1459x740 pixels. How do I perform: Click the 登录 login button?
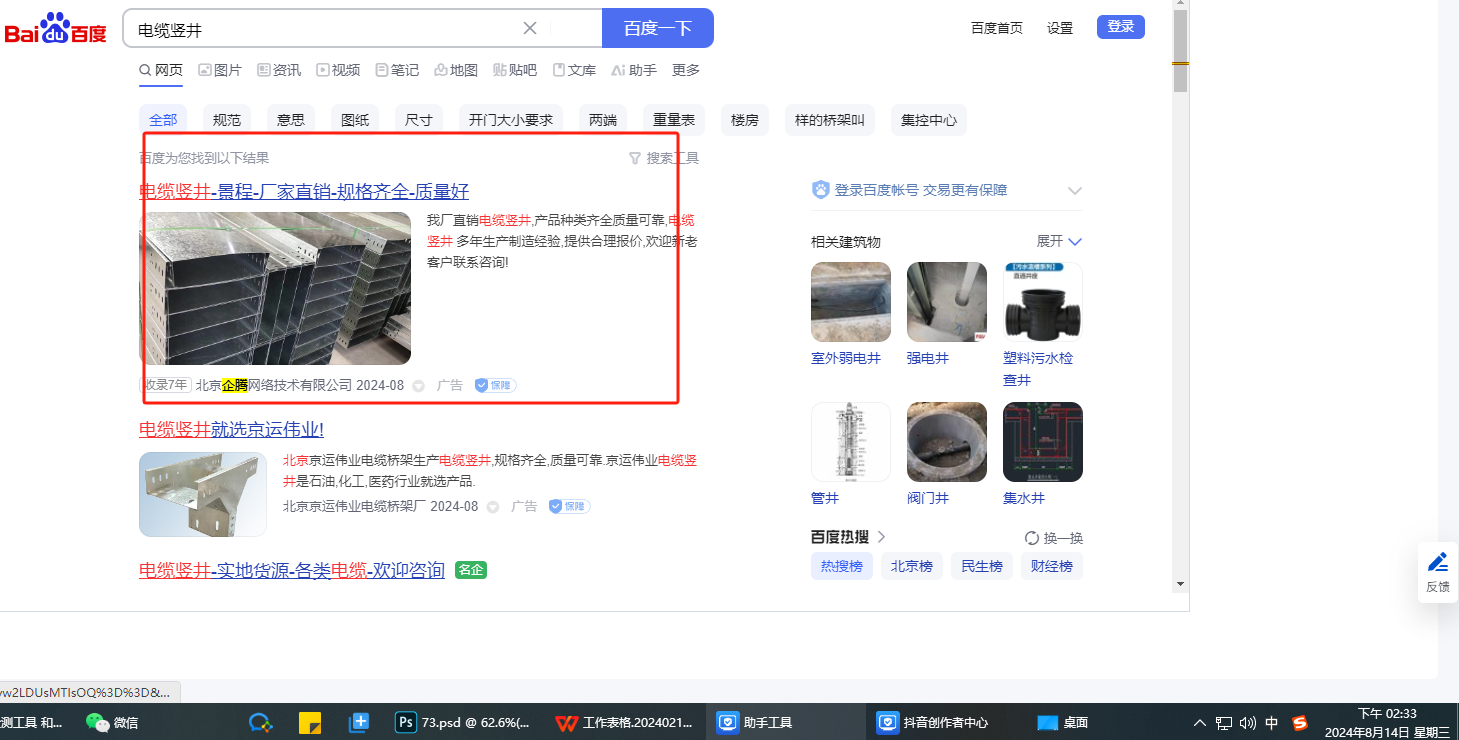tap(1121, 27)
